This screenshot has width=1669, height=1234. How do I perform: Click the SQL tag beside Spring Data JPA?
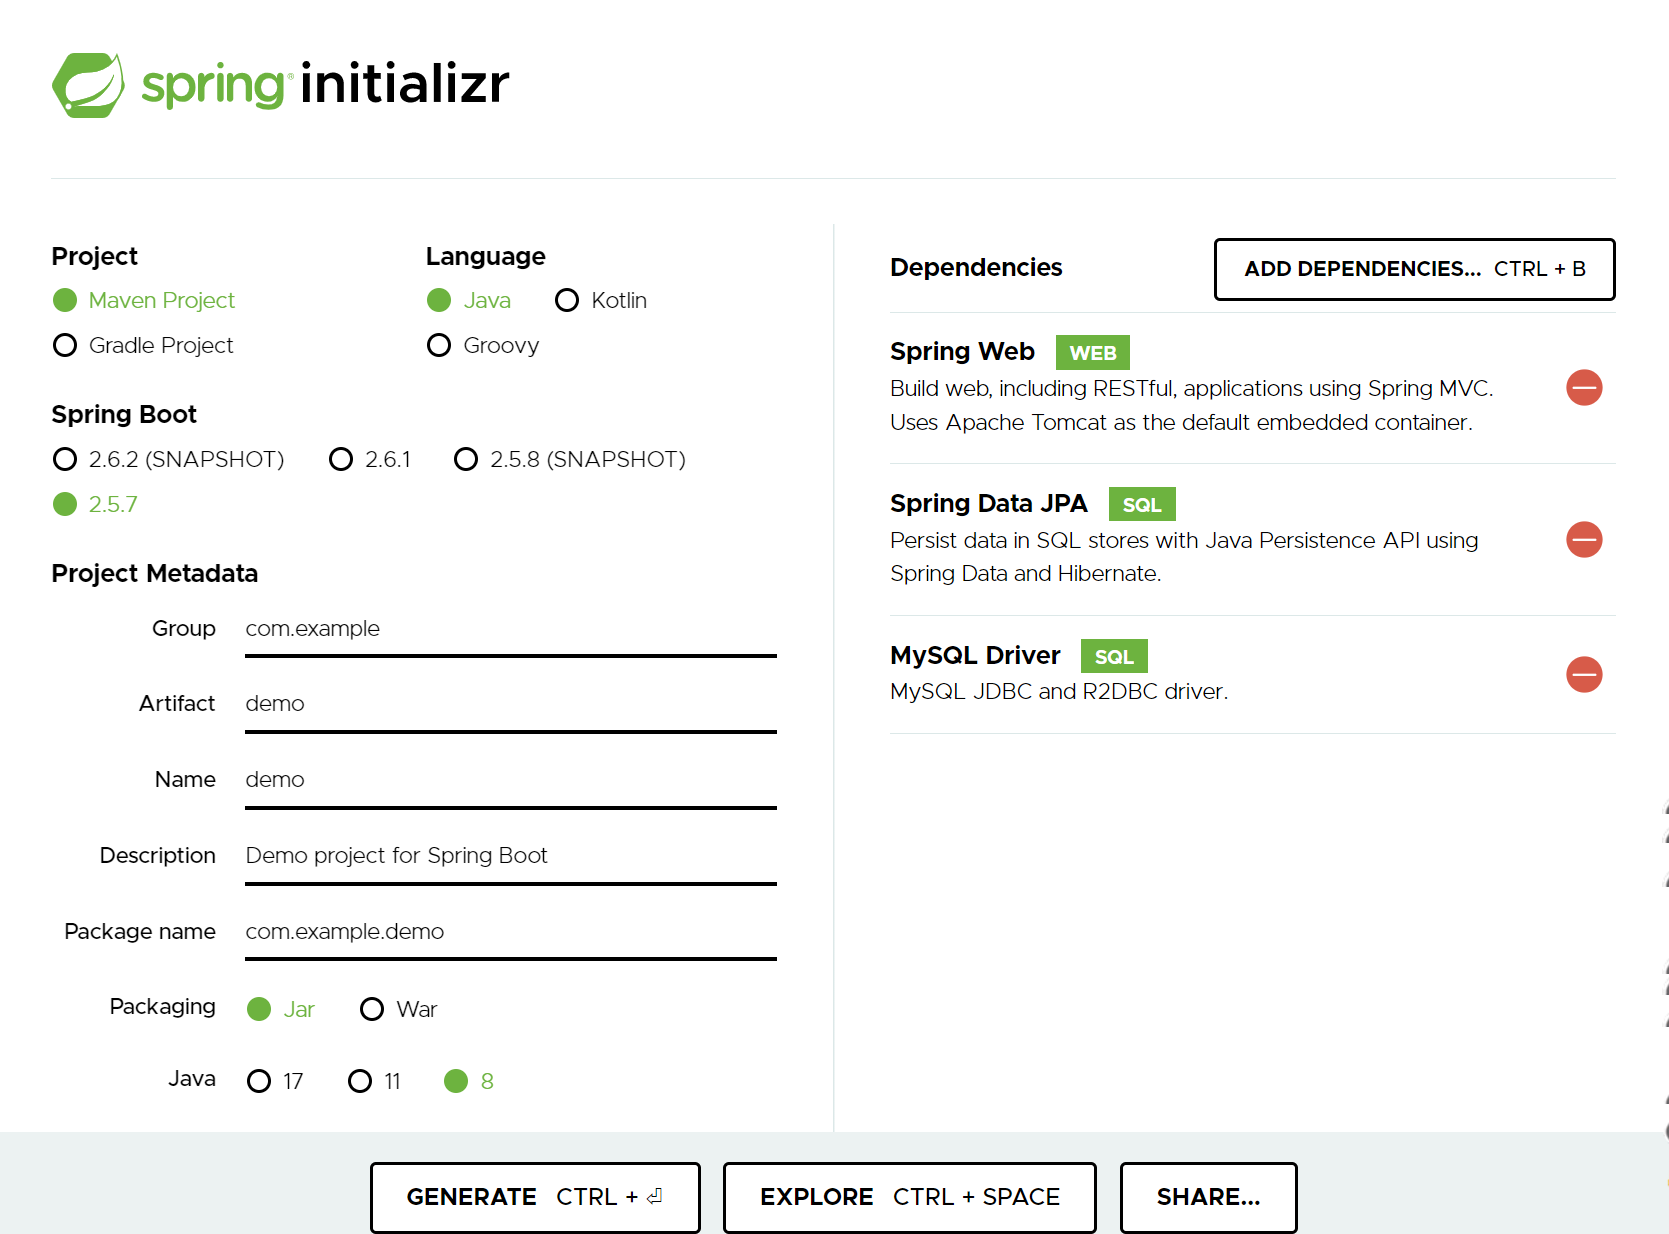1142,505
